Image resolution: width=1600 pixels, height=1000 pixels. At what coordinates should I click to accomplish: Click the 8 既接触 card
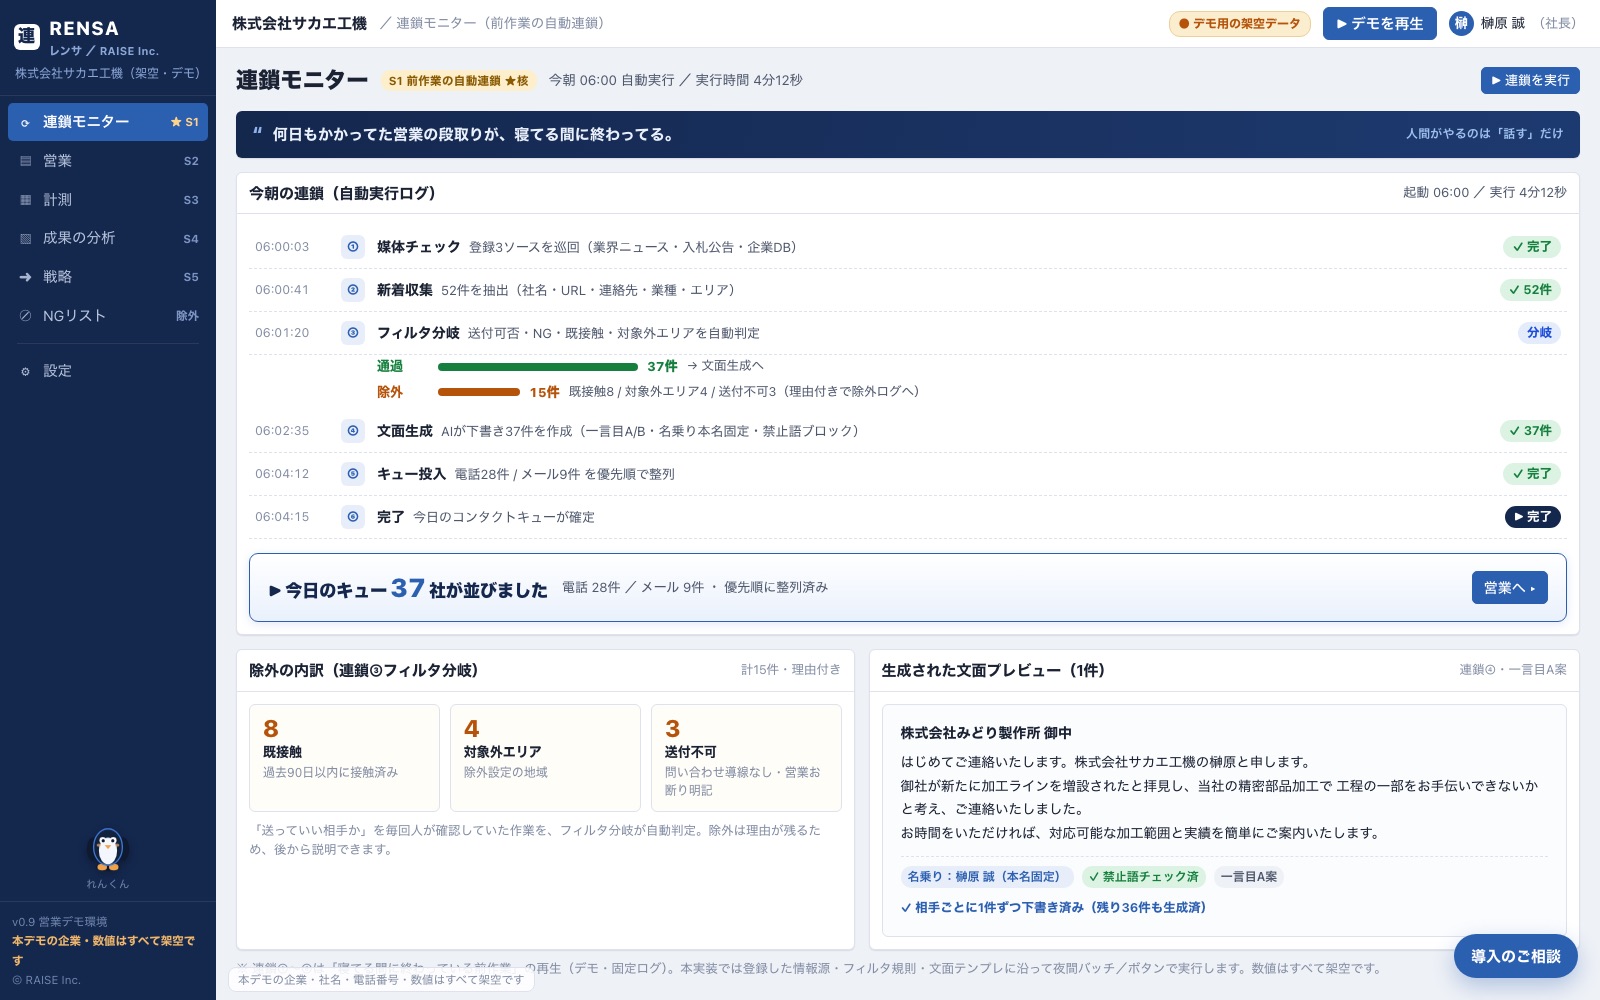click(344, 758)
